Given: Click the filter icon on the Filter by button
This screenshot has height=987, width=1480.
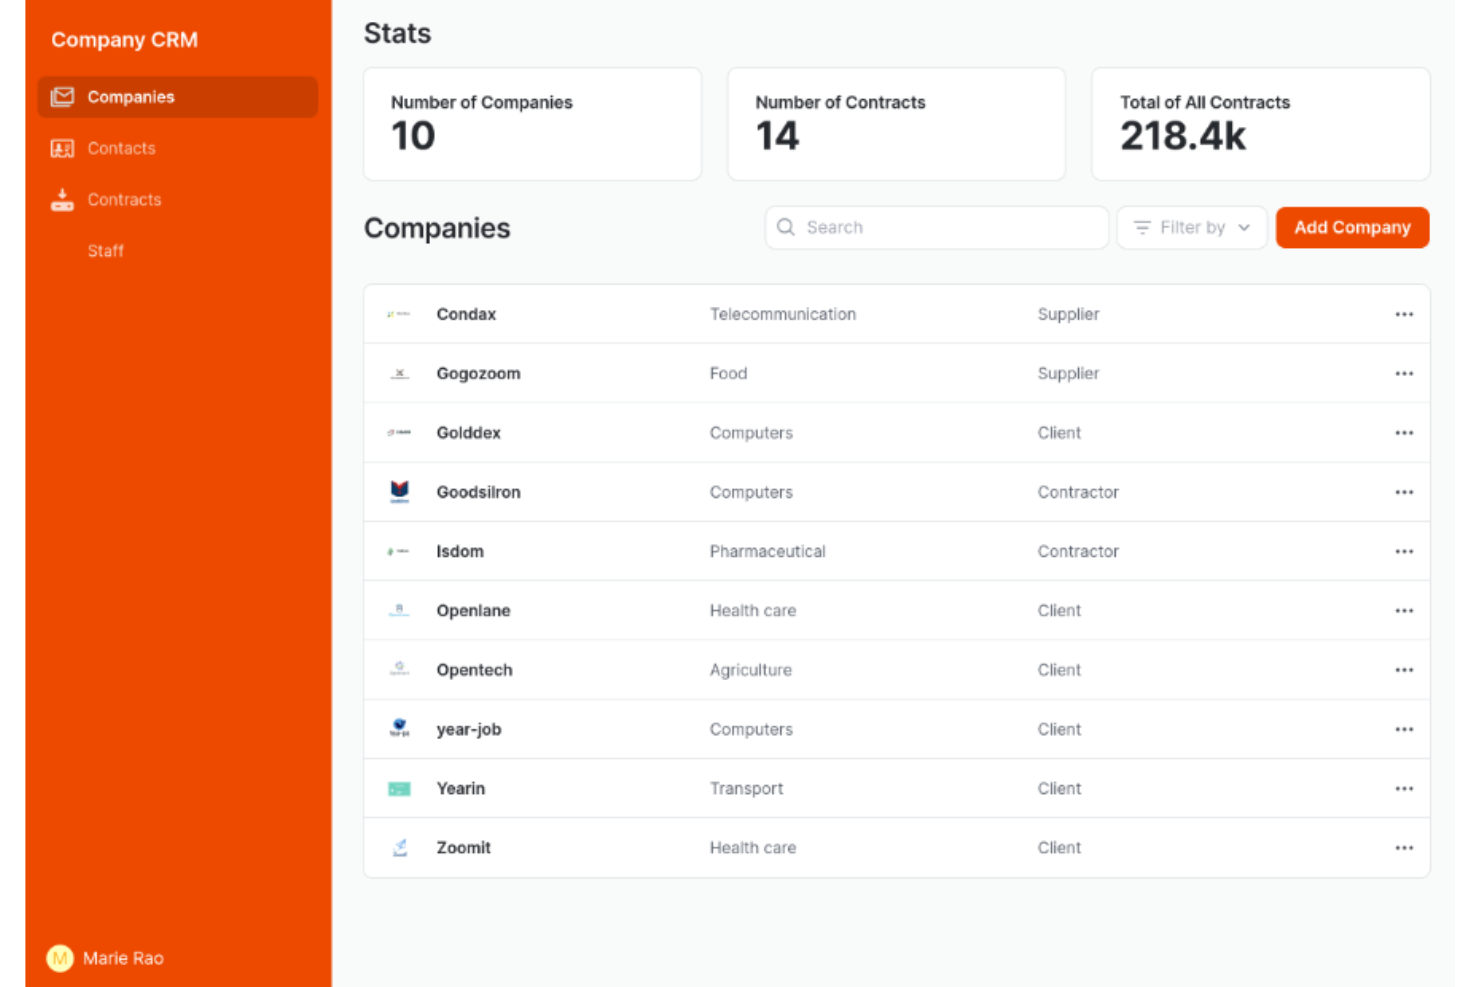Looking at the screenshot, I should 1141,227.
